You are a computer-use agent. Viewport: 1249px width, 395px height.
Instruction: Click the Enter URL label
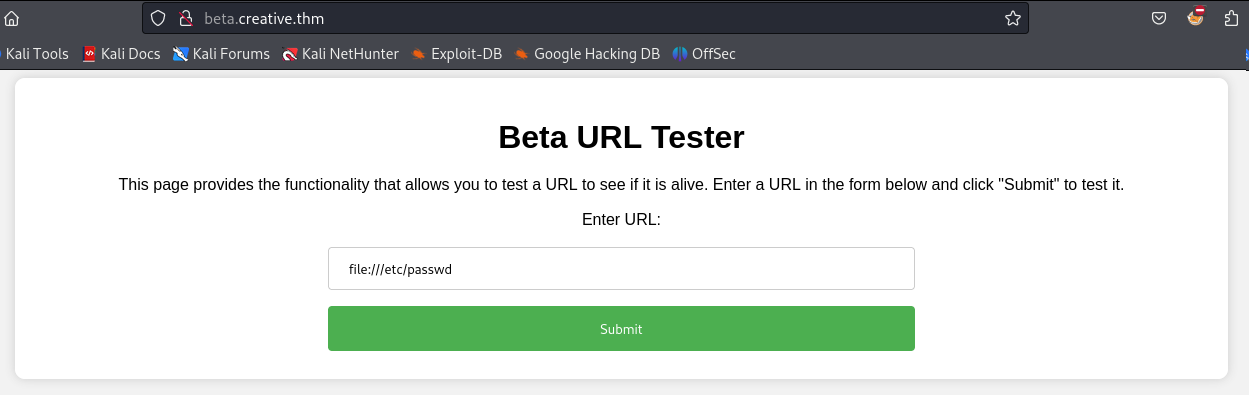click(x=621, y=219)
